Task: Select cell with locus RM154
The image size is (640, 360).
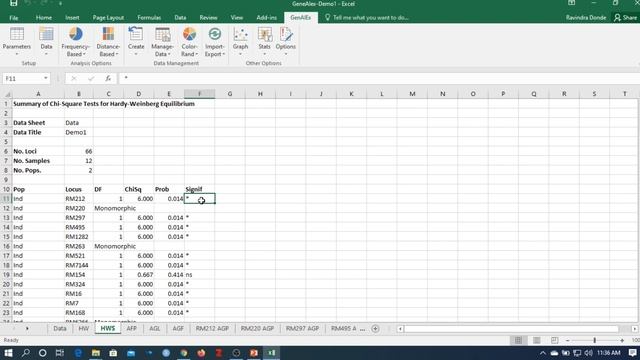Action: 79,275
